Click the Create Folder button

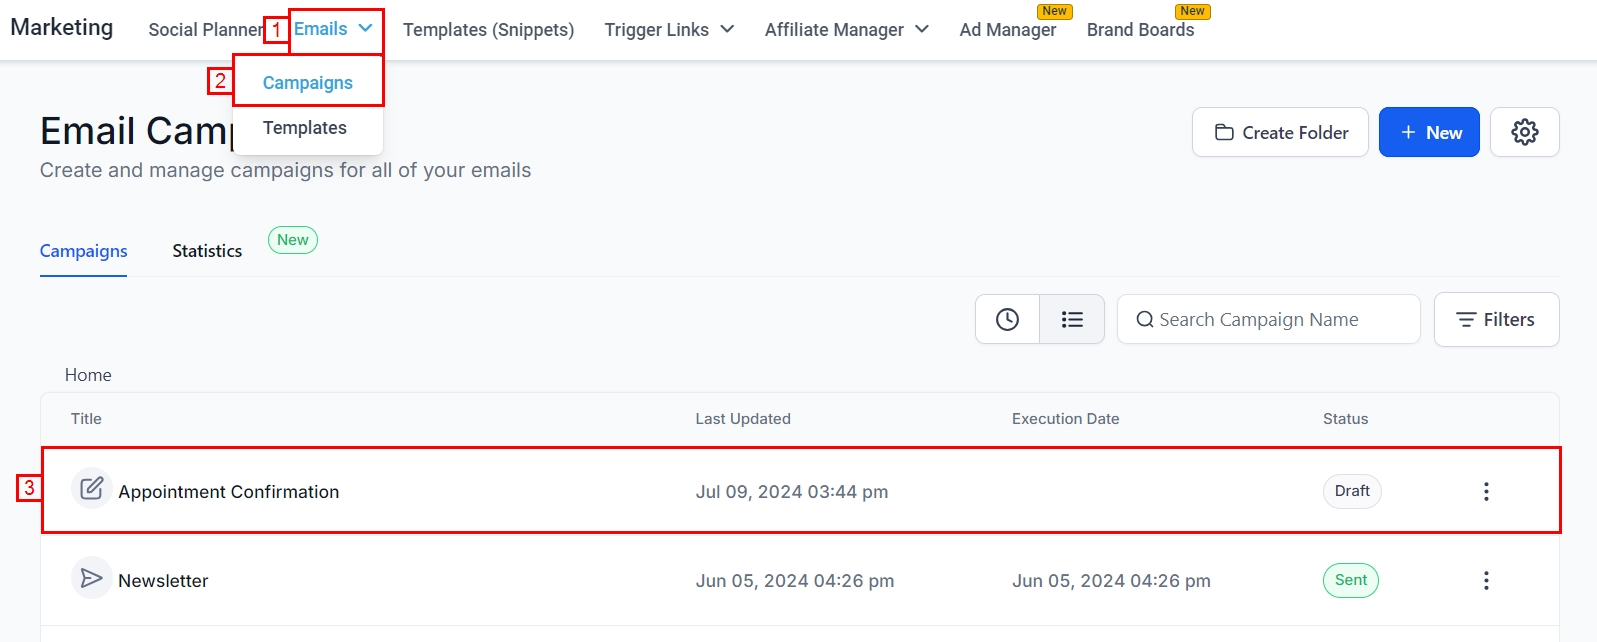tap(1280, 132)
